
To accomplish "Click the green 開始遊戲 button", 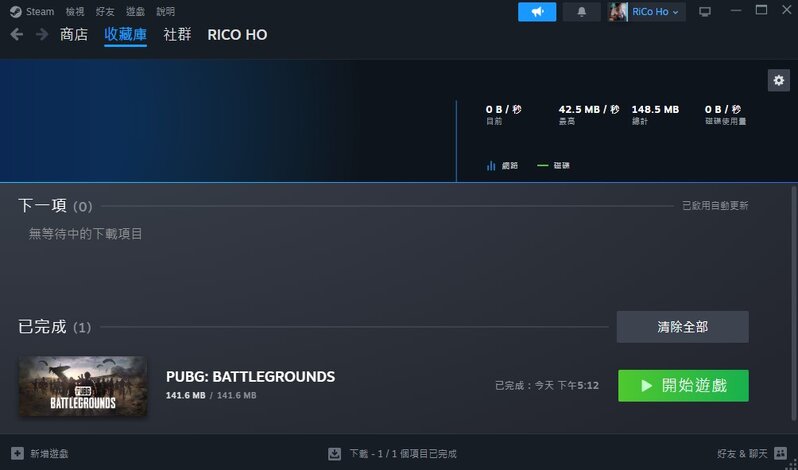I will [x=683, y=385].
